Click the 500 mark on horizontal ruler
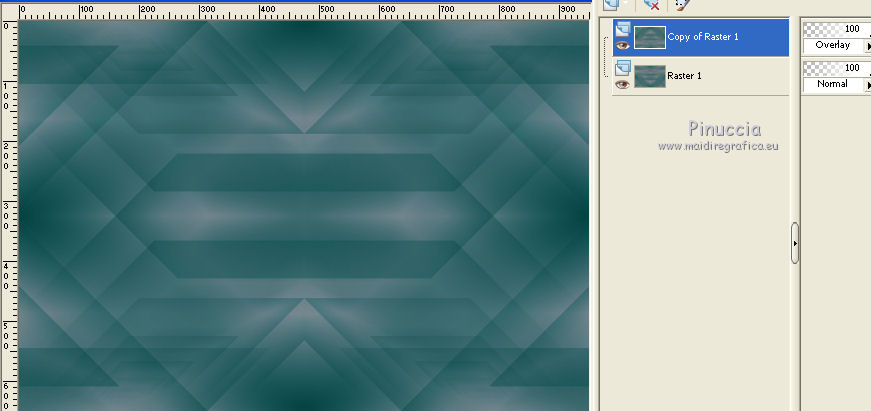871x411 pixels. click(x=326, y=9)
